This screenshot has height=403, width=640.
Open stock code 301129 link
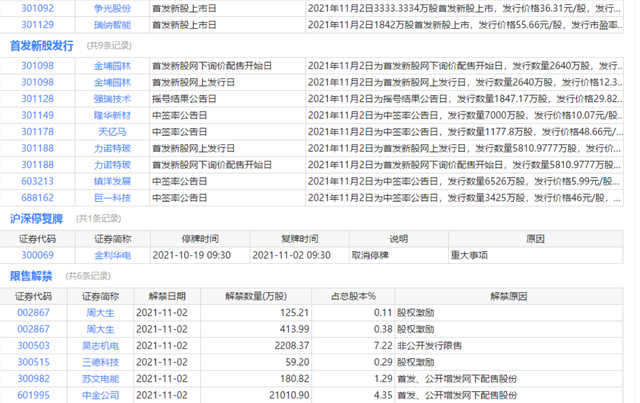[38, 25]
